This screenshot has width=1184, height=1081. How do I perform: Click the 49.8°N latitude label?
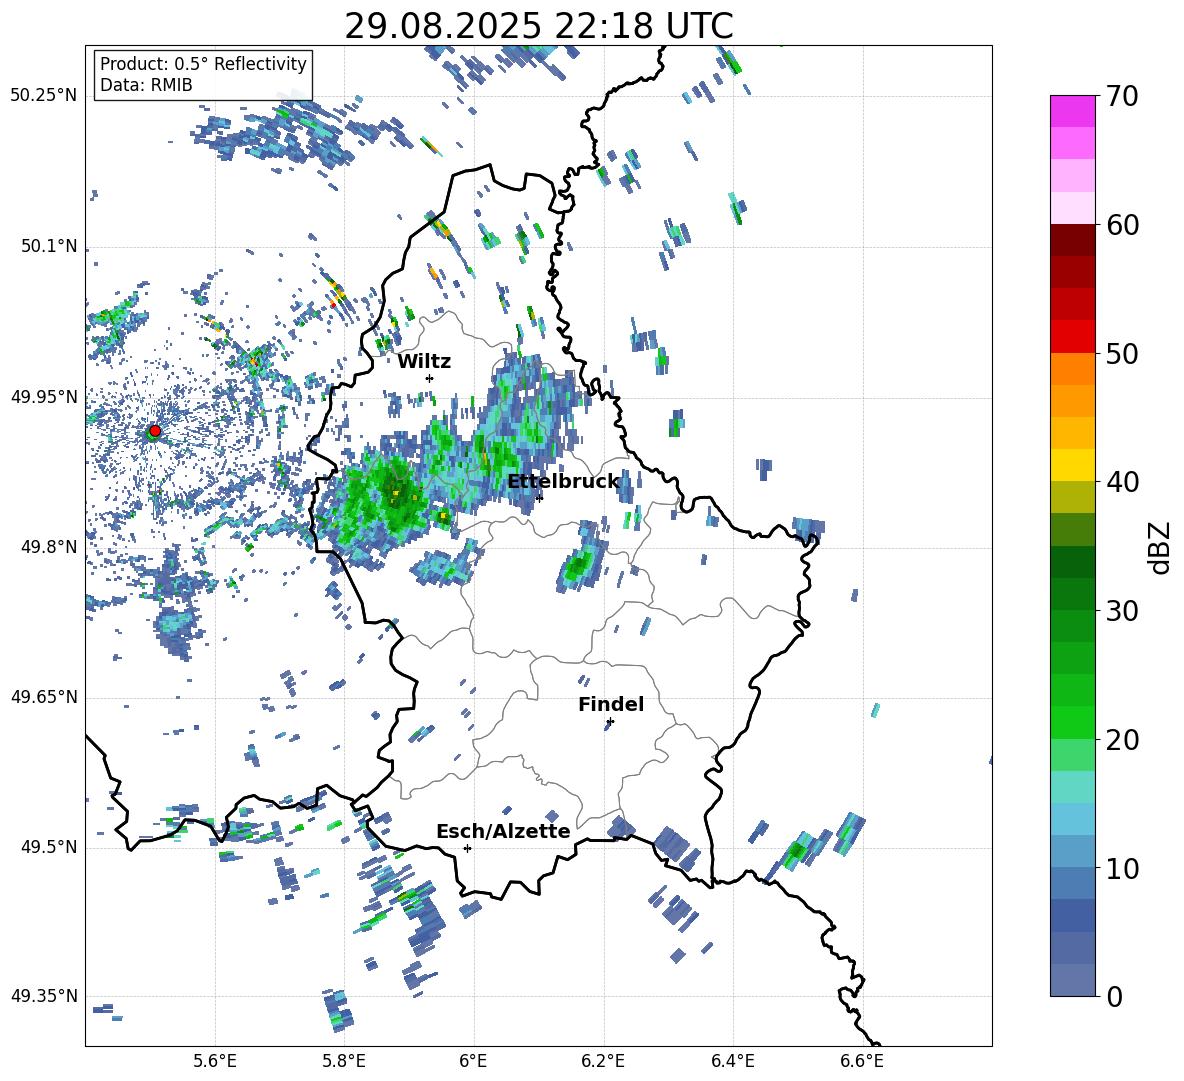pyautogui.click(x=49, y=547)
